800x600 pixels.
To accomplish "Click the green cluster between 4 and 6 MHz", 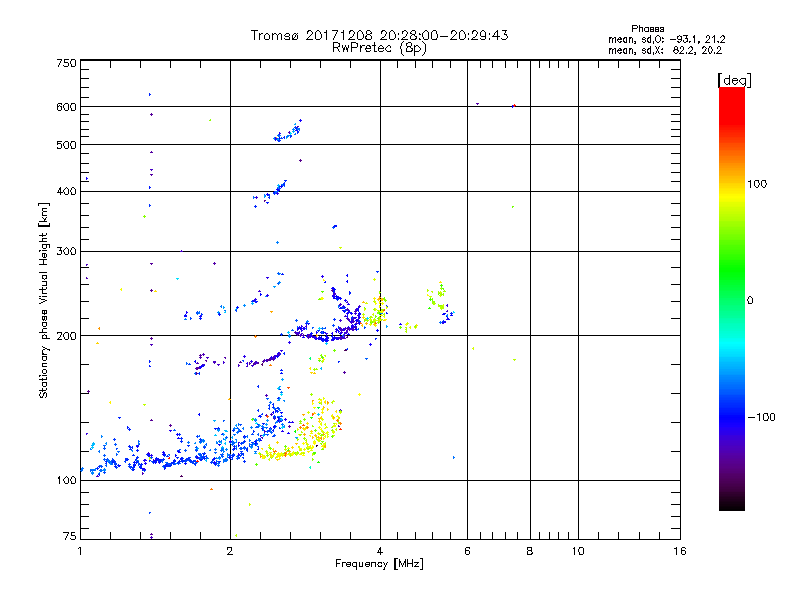I will 436,296.
